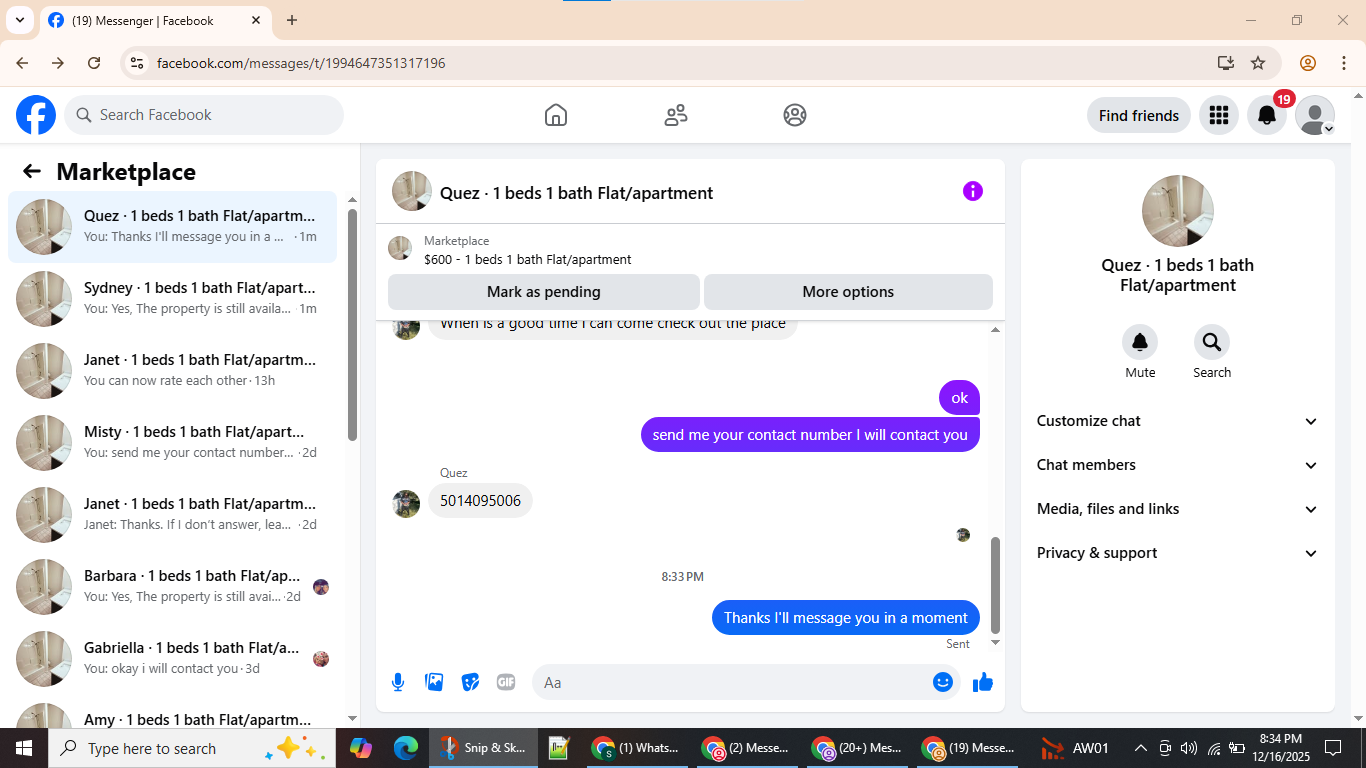
Task: Open the Friends icon in top navigation
Action: (676, 115)
